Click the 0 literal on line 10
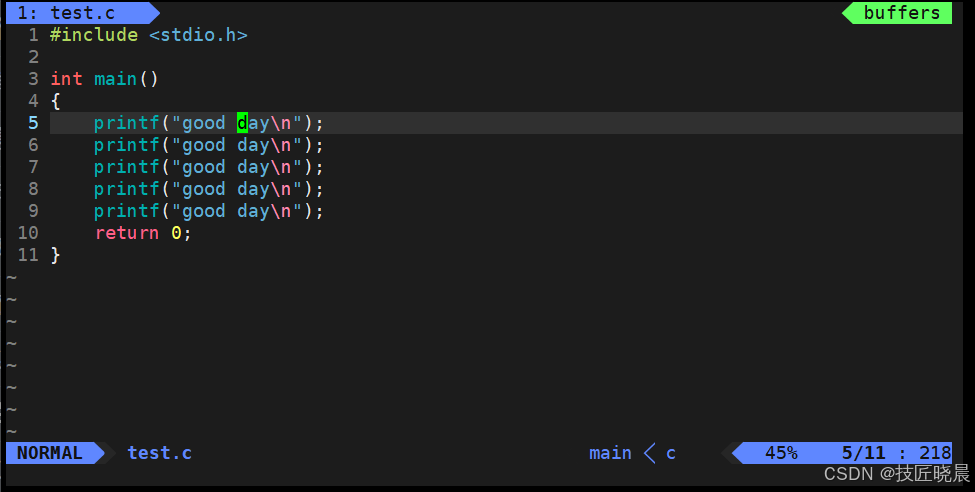 177,233
